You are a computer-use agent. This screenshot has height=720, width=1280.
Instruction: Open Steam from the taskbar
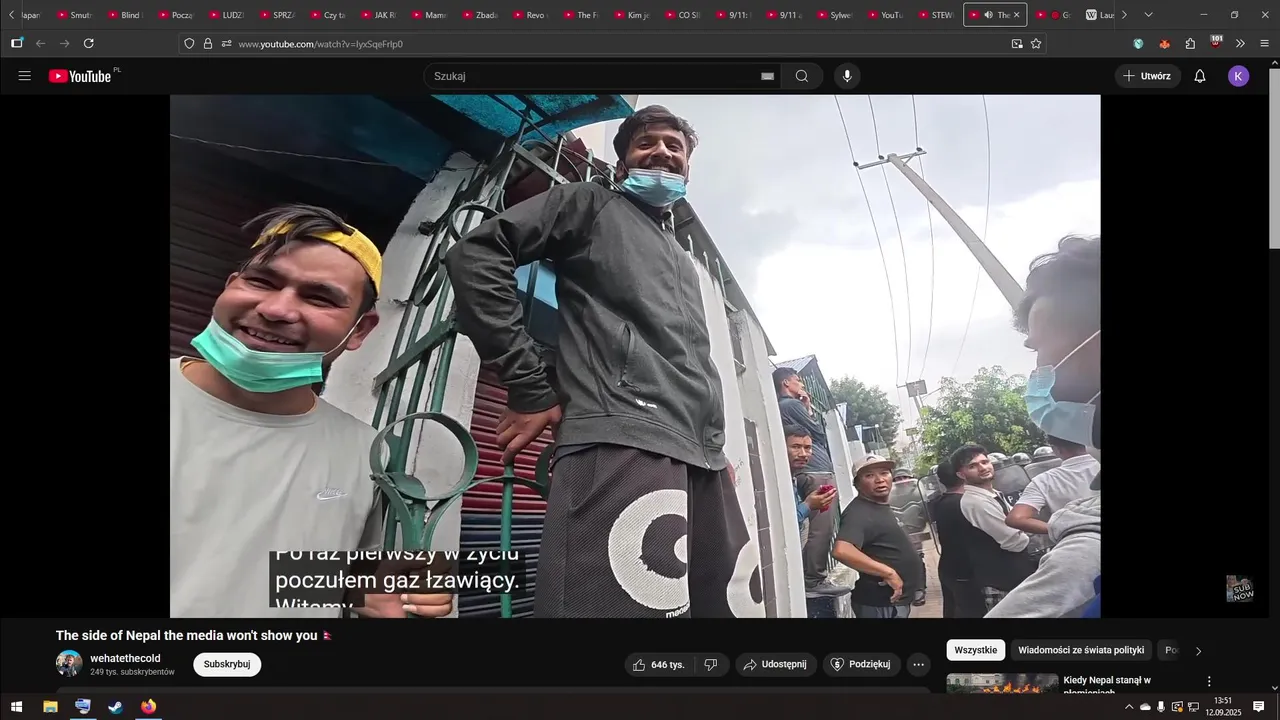pyautogui.click(x=115, y=707)
